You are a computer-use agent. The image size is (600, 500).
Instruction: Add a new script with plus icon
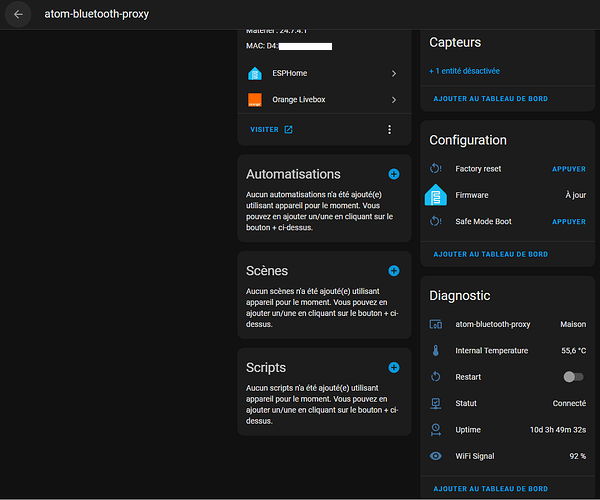393,368
